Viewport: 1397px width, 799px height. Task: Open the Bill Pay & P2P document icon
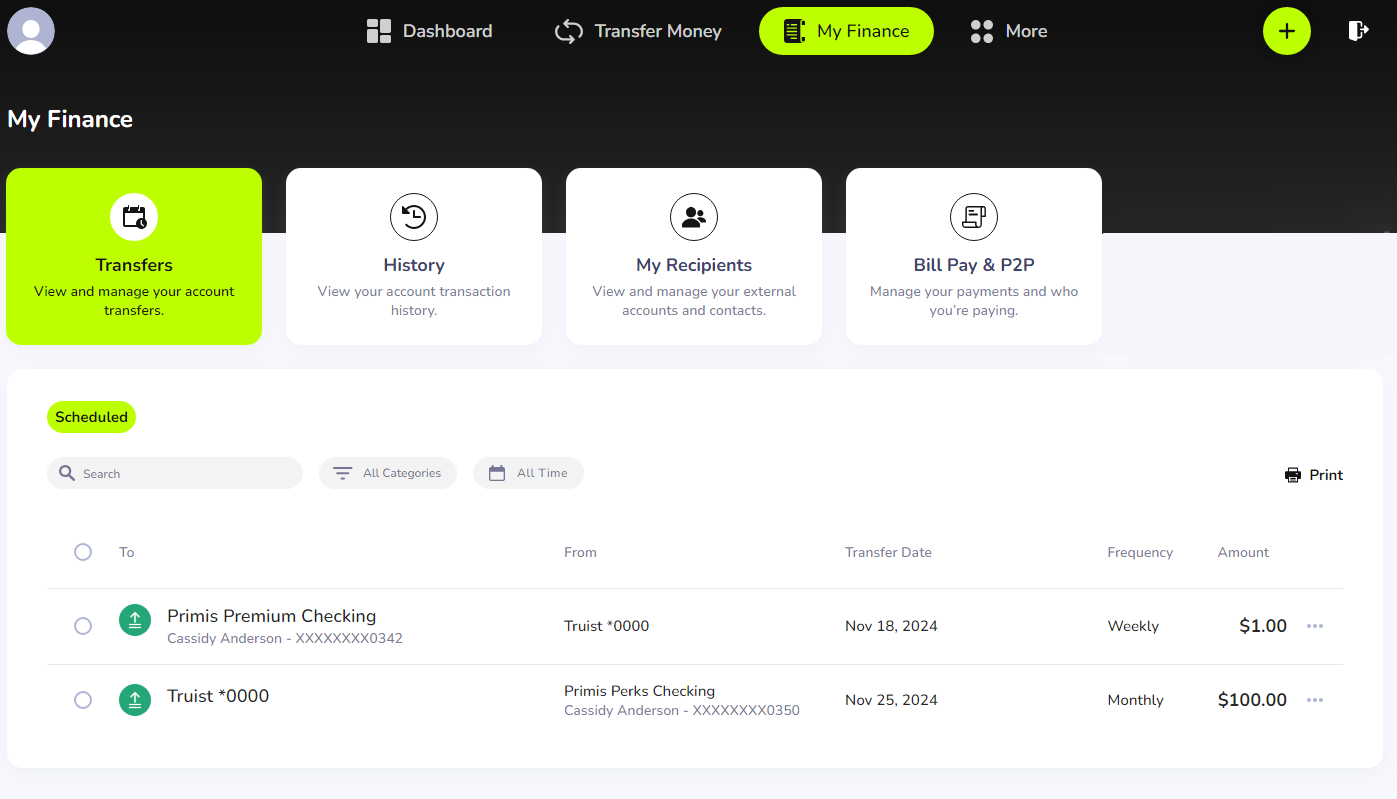pos(973,217)
